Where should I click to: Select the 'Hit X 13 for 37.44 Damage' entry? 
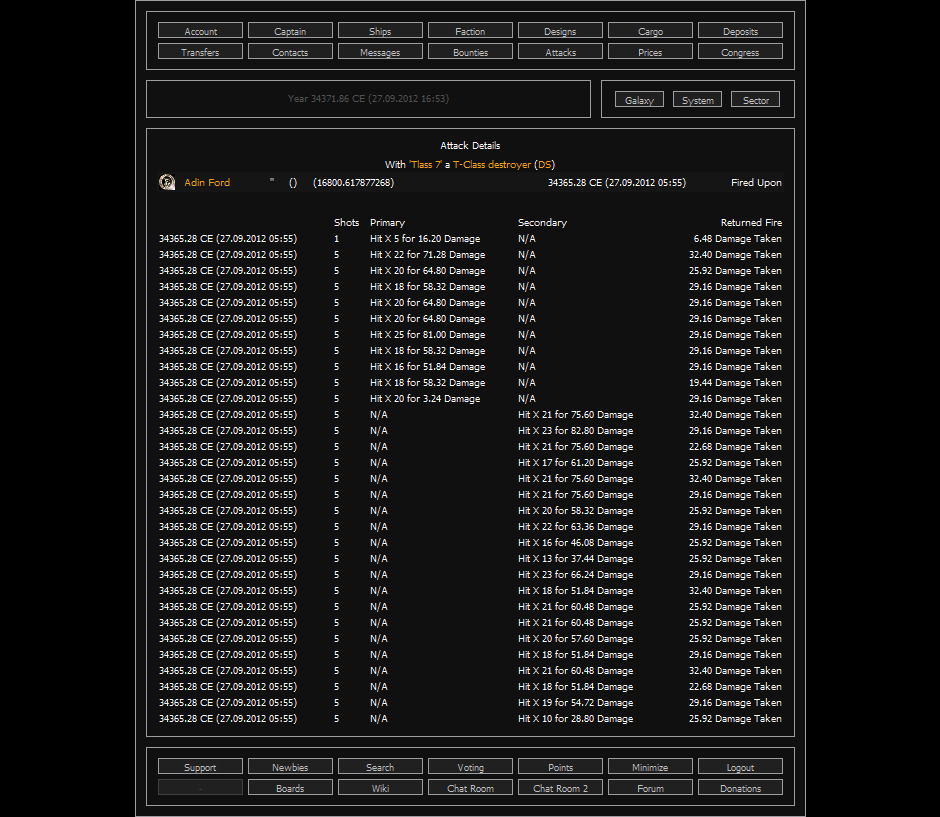pos(576,559)
